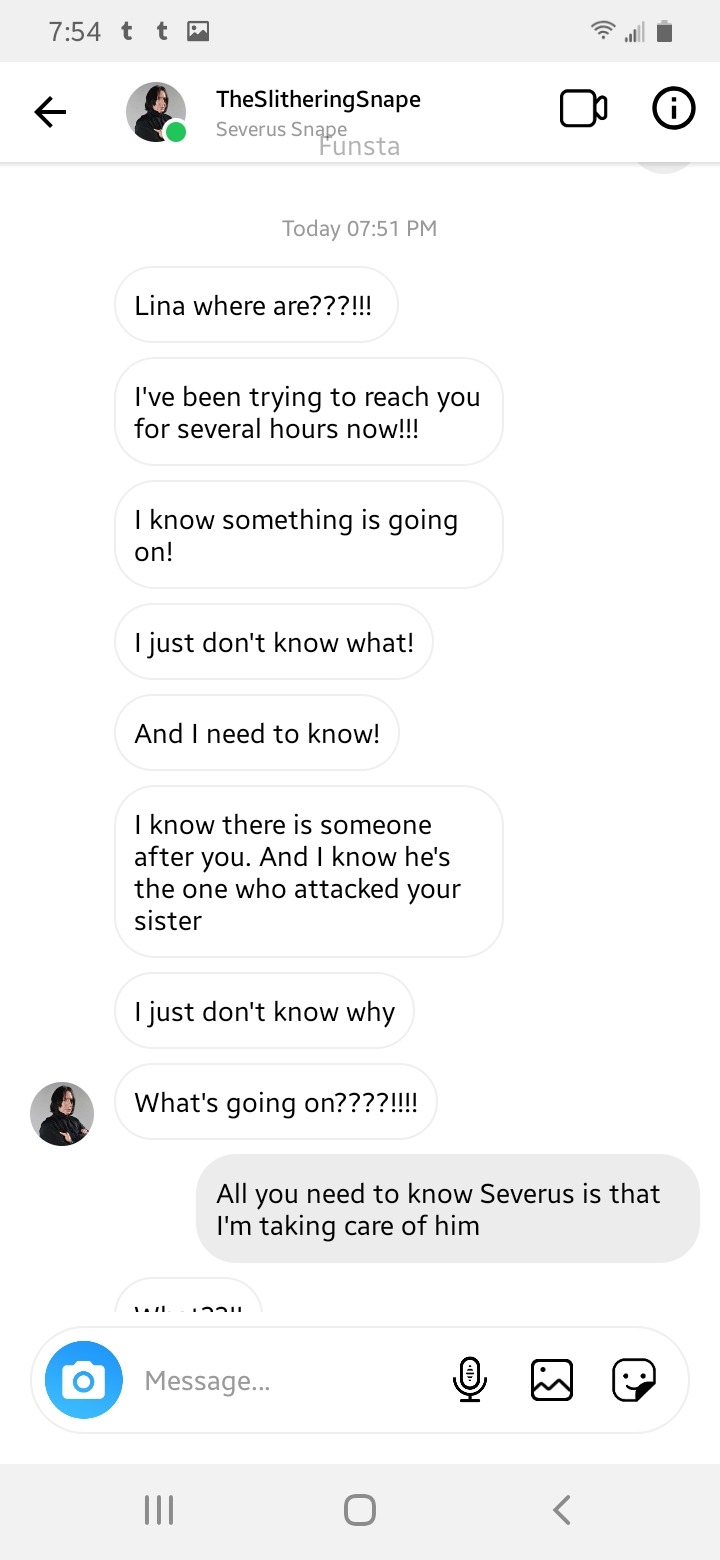
Task: Open the profile picture in the header
Action: [156, 112]
